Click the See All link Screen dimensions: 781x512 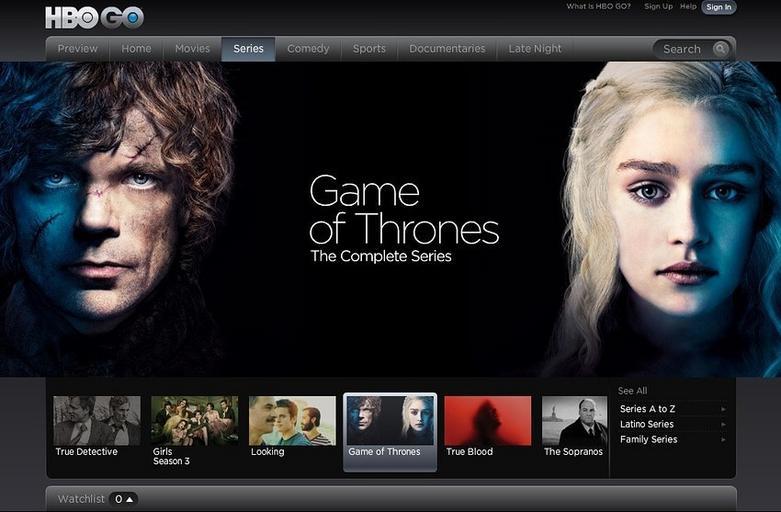(x=633, y=391)
